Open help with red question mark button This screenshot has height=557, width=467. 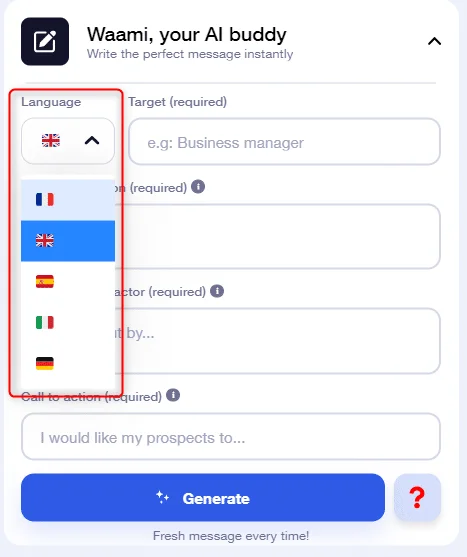pos(417,498)
